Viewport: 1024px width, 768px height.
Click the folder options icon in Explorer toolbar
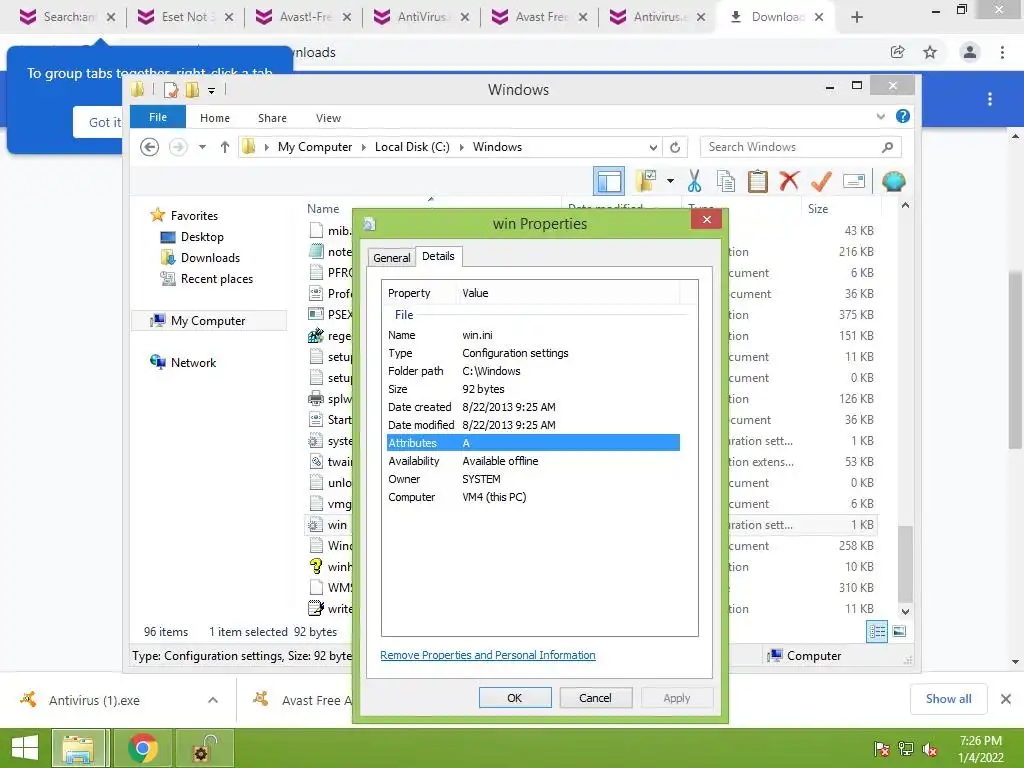647,181
